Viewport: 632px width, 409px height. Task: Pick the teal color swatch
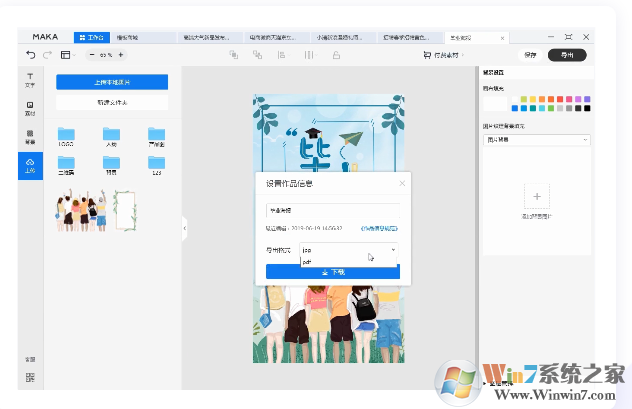tap(533, 108)
